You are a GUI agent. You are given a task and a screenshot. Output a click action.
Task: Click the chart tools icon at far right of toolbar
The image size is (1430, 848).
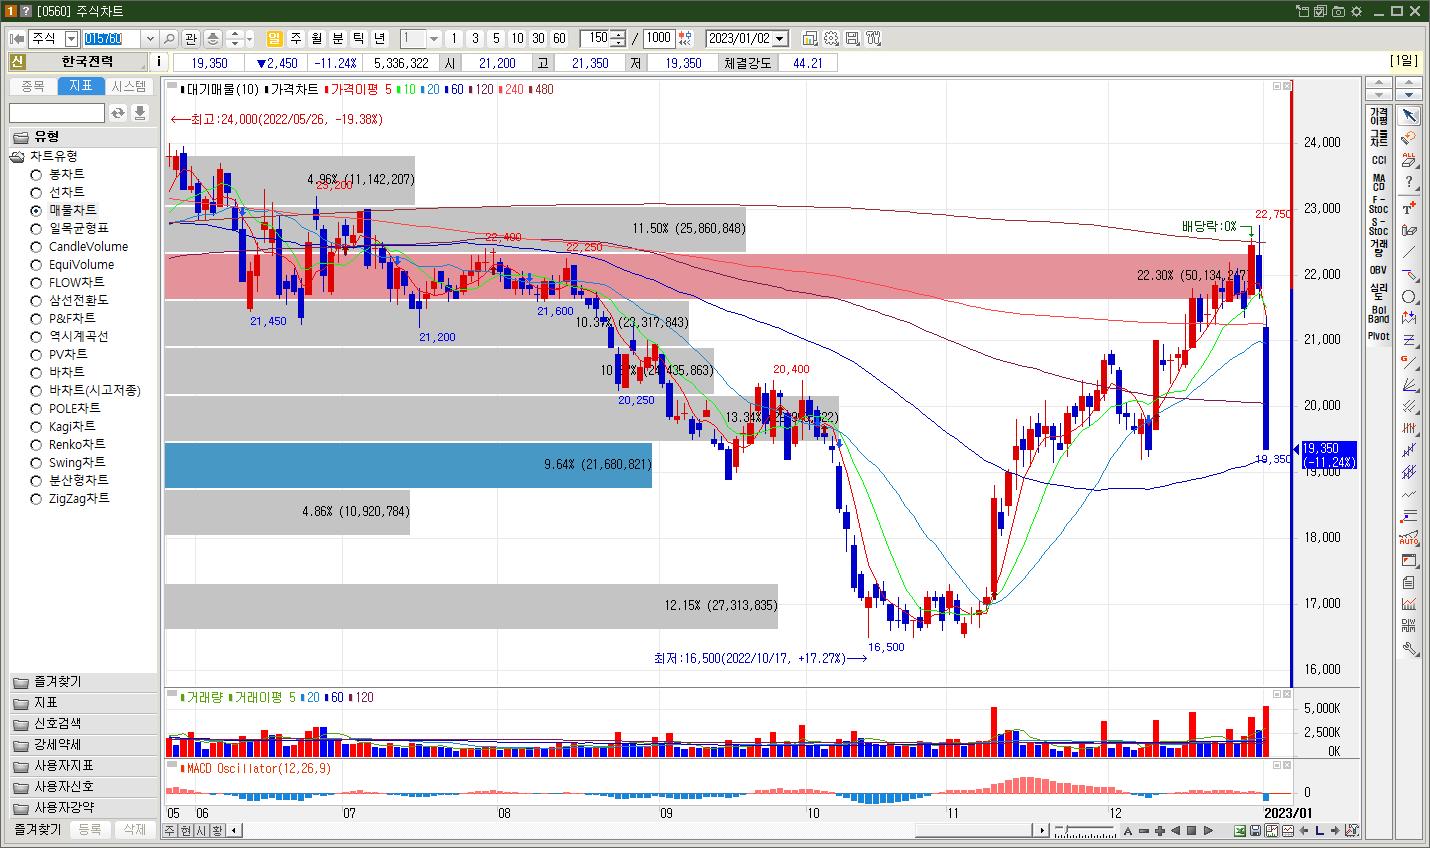tap(873, 39)
